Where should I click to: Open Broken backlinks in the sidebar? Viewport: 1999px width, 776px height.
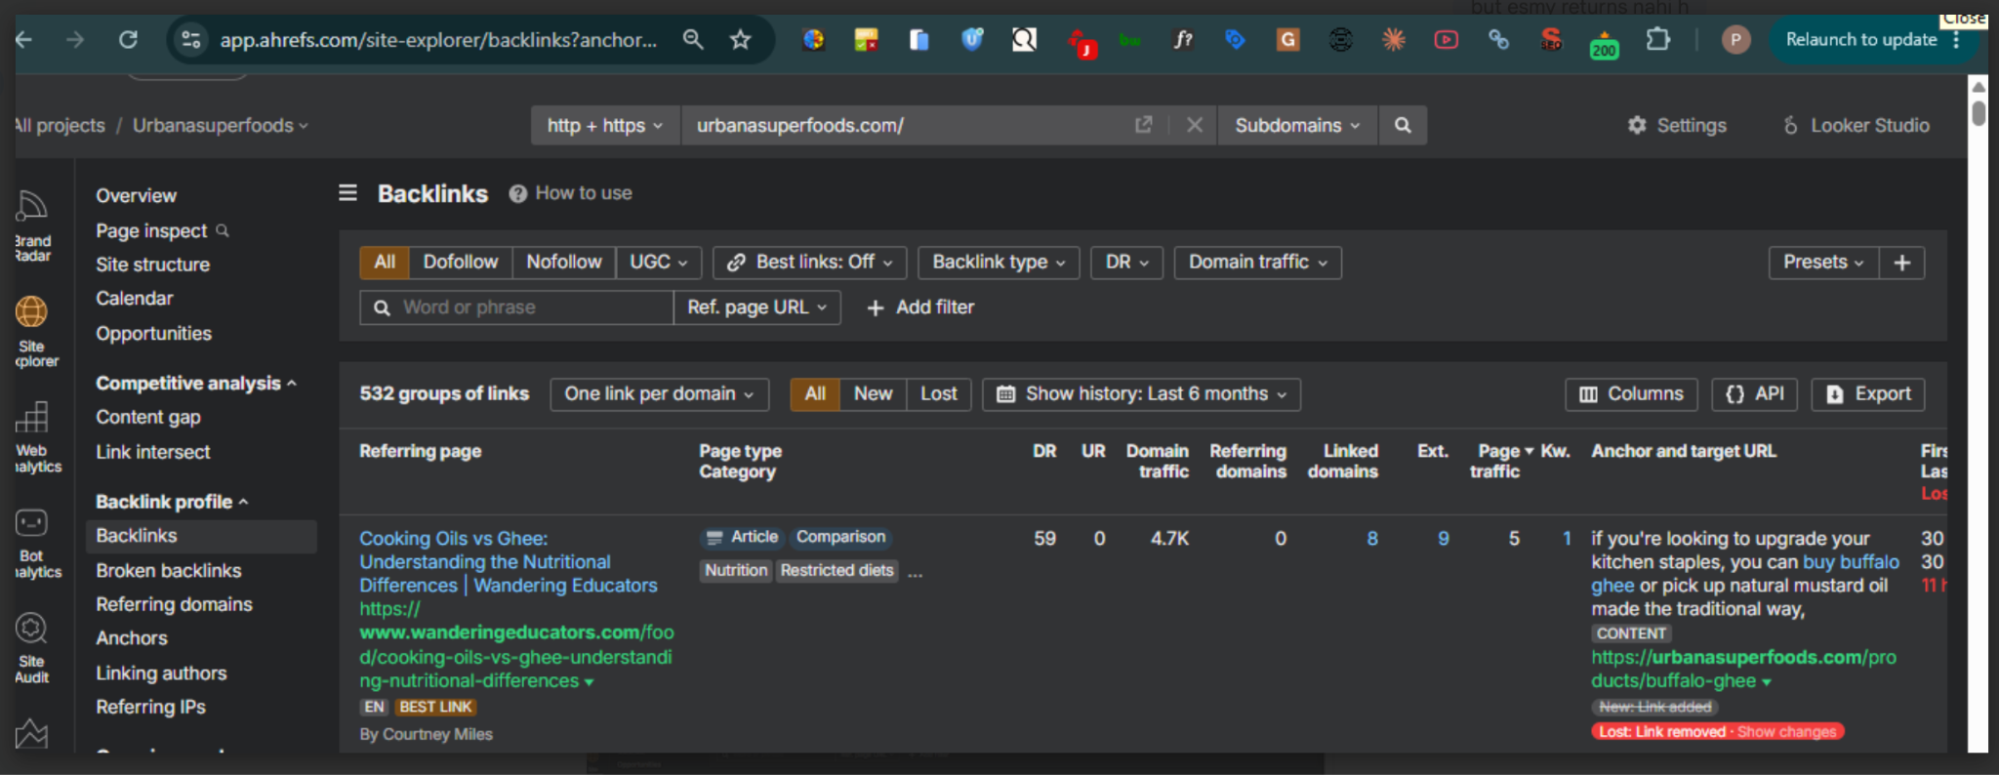[169, 571]
